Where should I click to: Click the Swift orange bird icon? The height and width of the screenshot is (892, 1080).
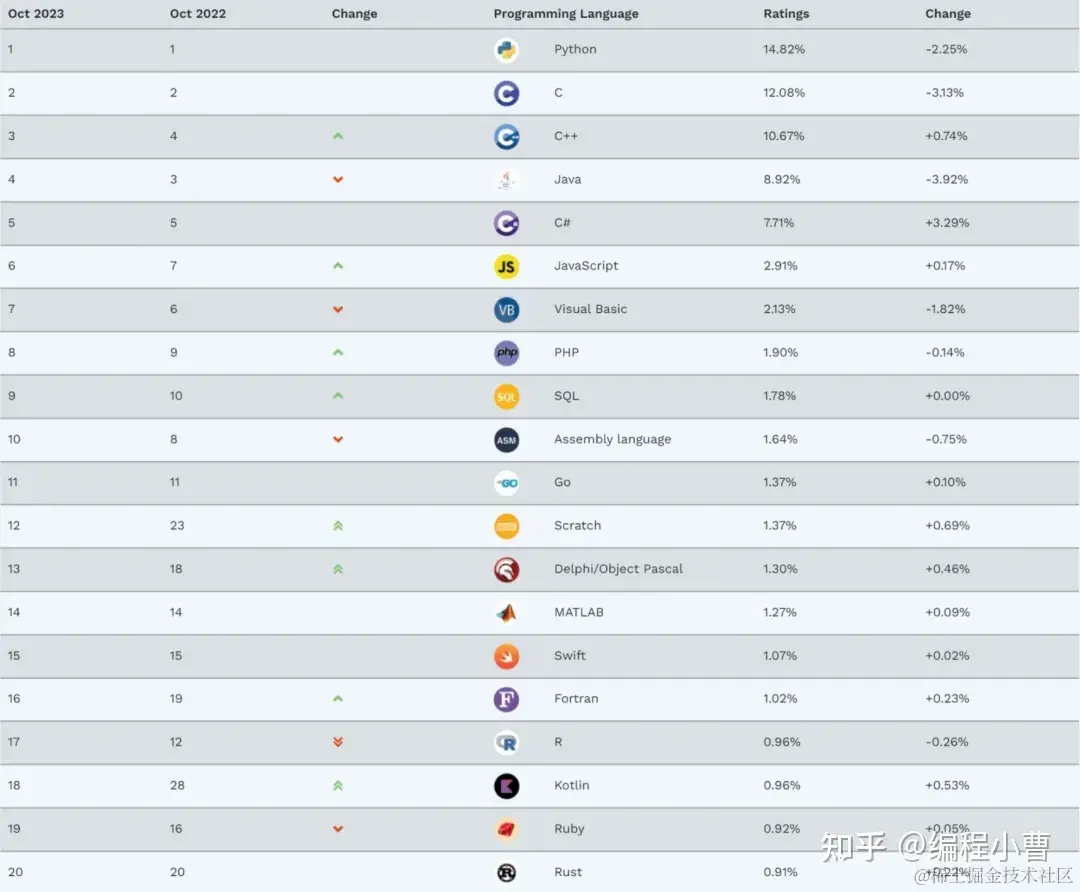click(x=506, y=656)
